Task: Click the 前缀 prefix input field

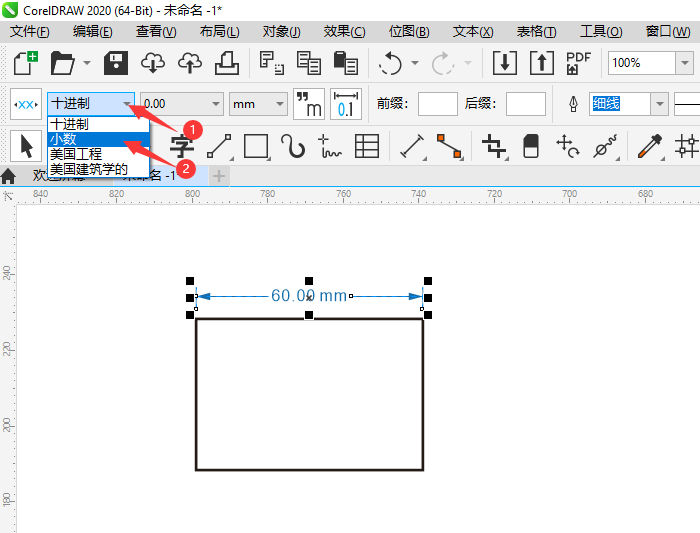Action: (x=438, y=104)
